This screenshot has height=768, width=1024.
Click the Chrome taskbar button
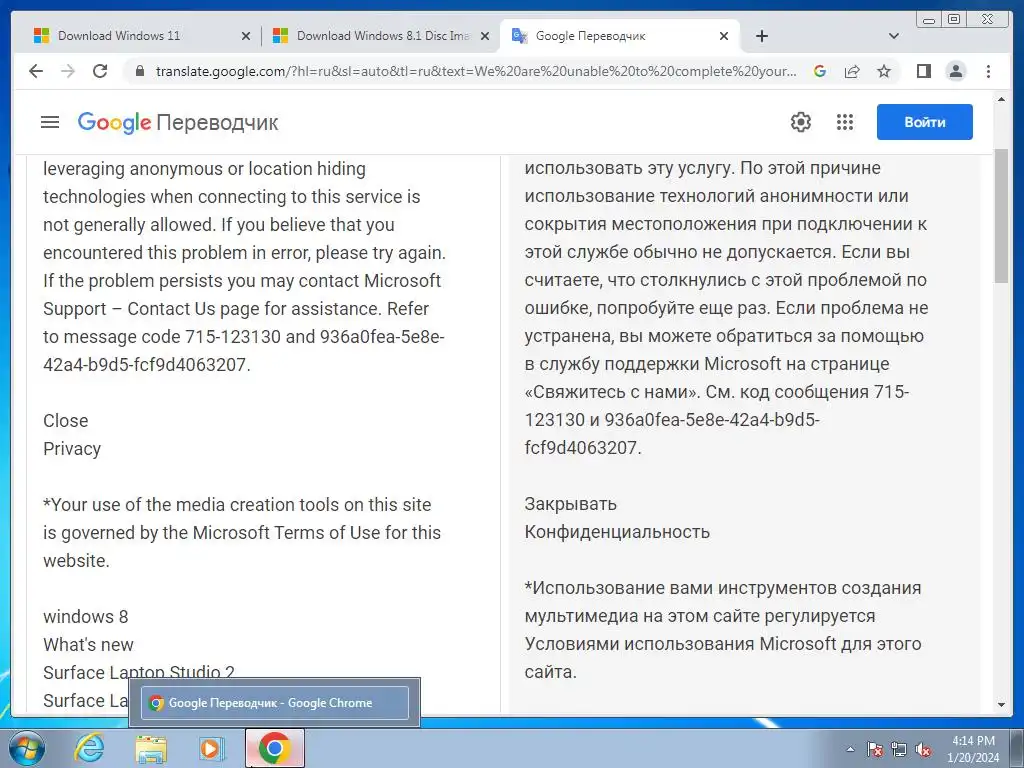274,748
